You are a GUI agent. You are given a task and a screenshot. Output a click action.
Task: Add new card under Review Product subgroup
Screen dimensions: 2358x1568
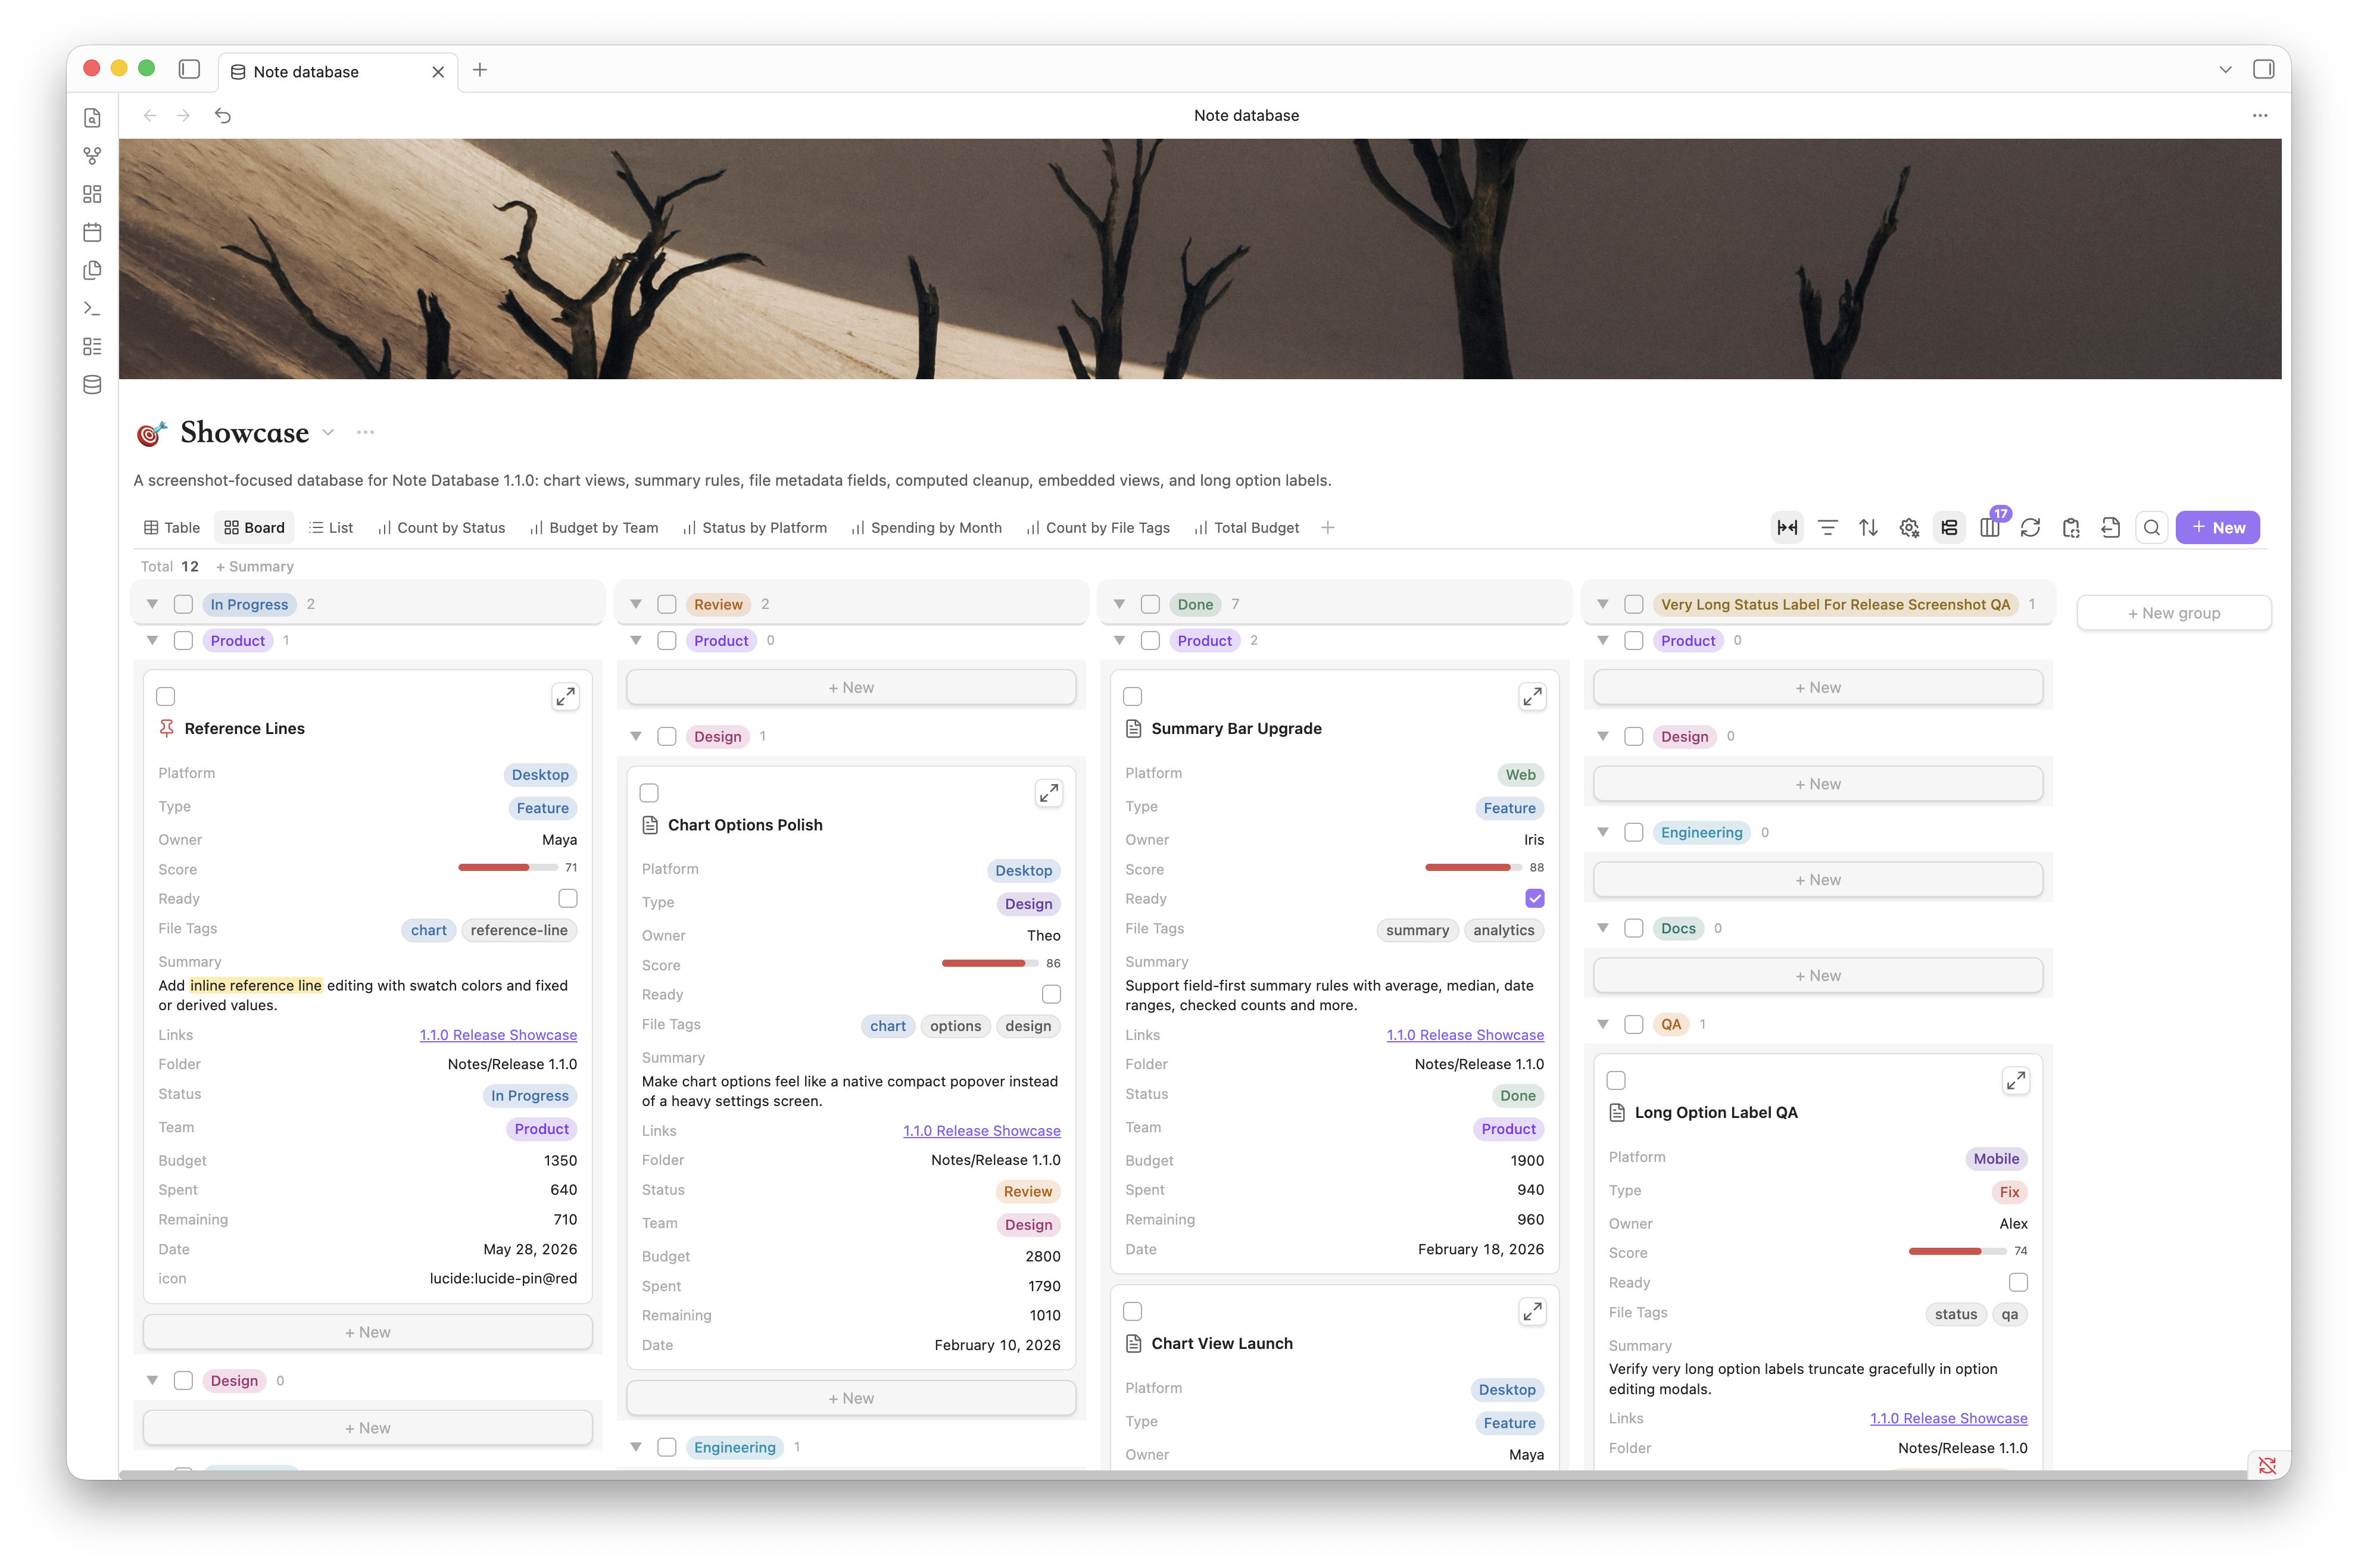(851, 687)
